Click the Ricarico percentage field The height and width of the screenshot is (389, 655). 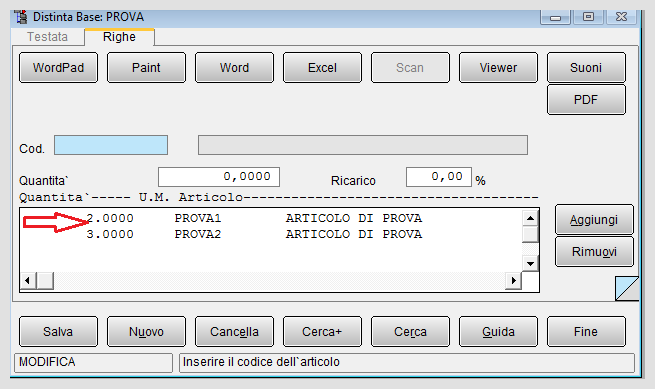[439, 177]
